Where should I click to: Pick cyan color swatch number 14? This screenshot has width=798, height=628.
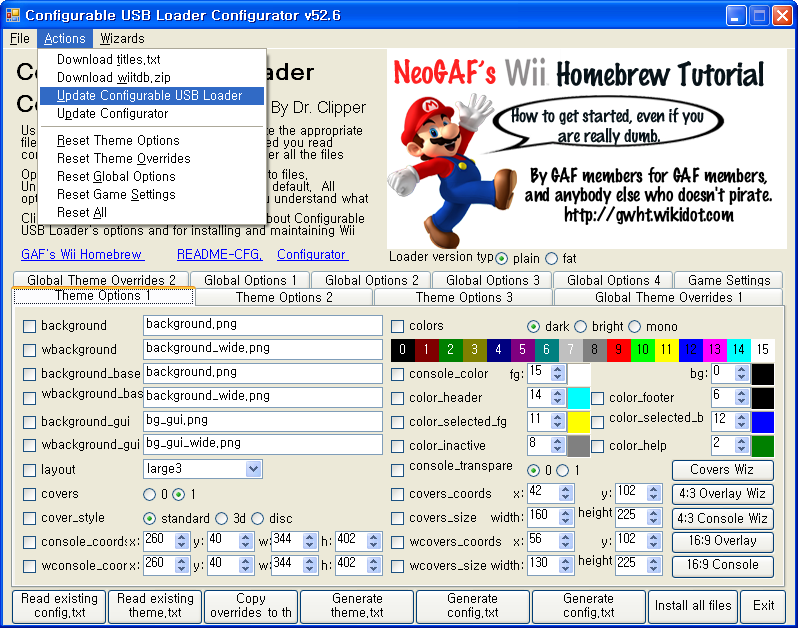point(738,350)
